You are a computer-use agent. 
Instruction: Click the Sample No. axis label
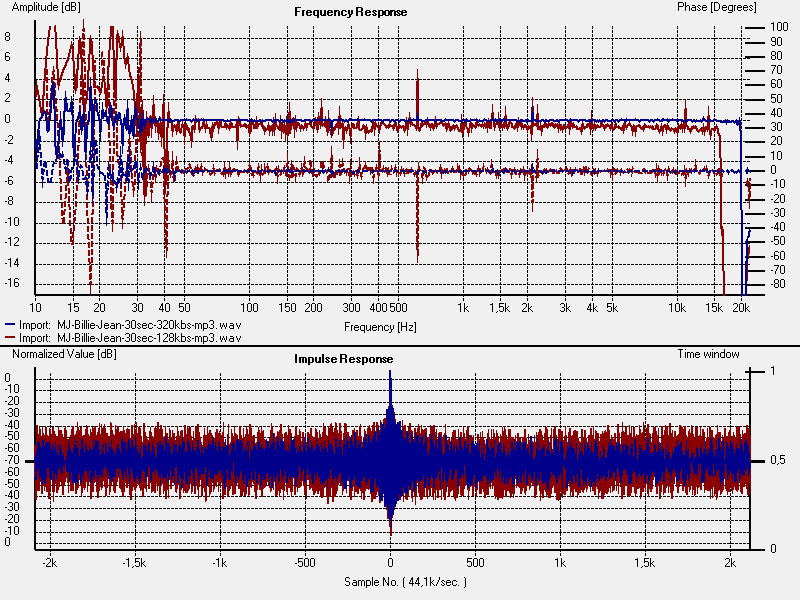click(x=405, y=582)
